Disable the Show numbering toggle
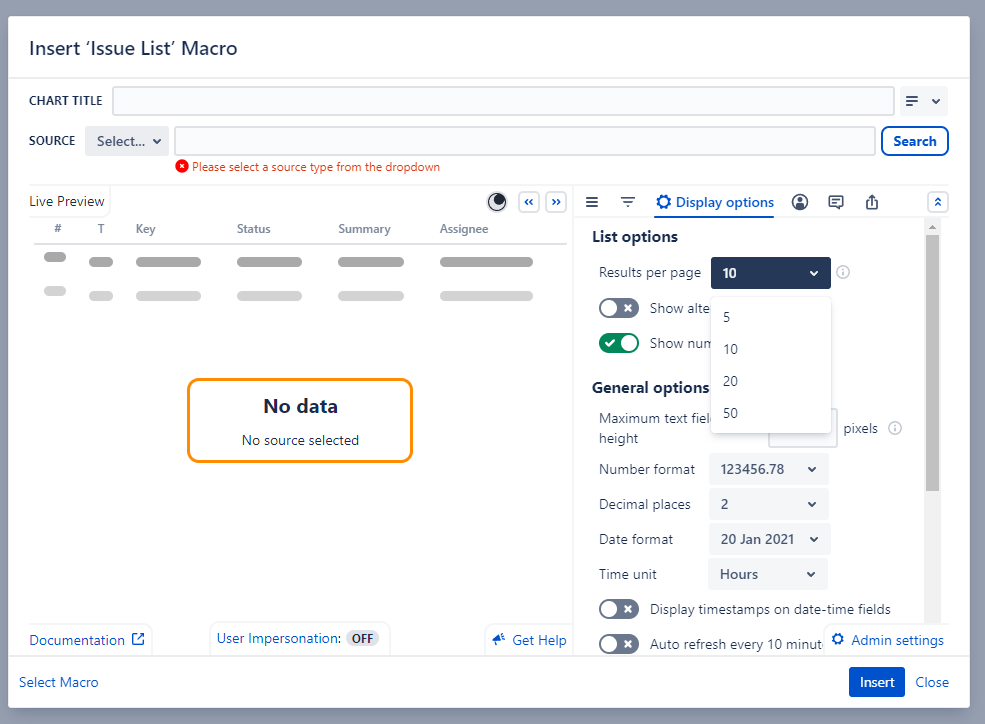 click(x=618, y=343)
